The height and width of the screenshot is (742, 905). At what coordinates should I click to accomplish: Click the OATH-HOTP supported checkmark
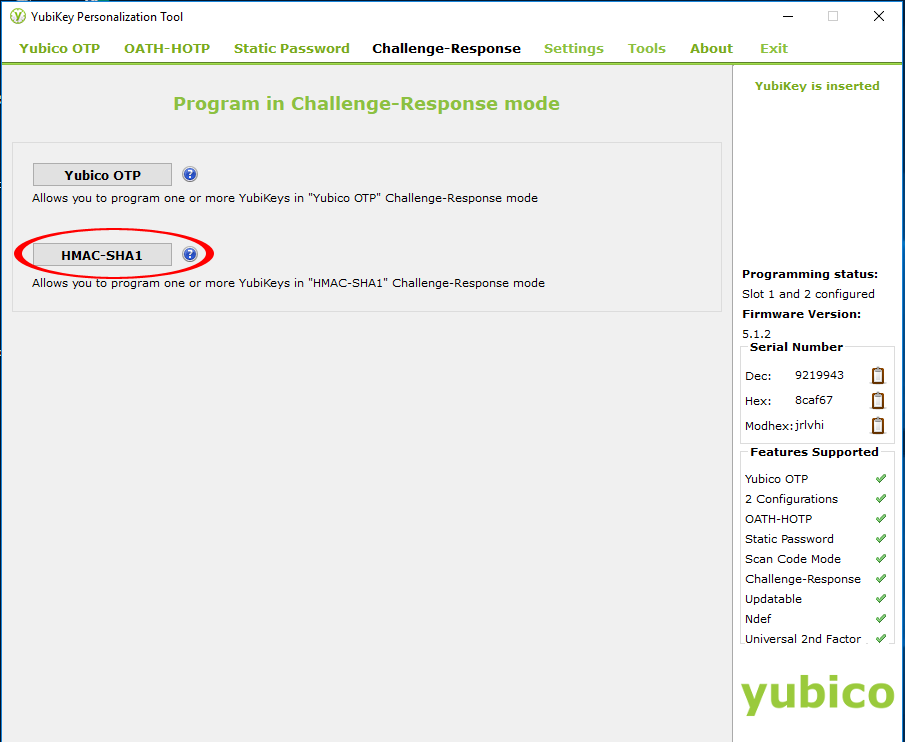pyautogui.click(x=881, y=519)
